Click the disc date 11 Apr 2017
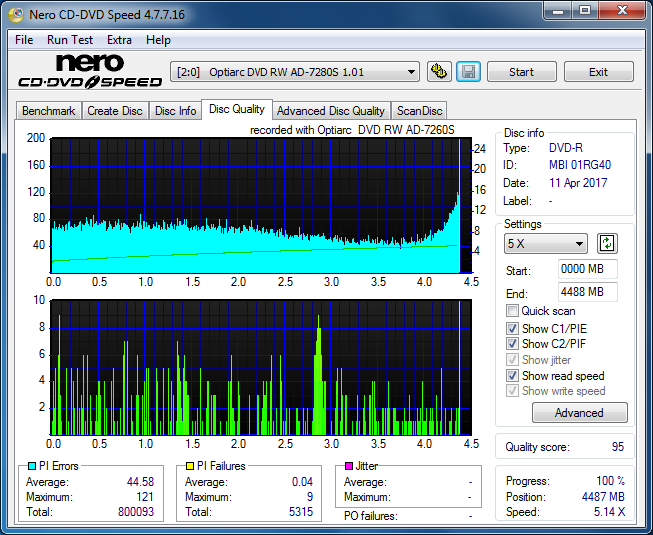 coord(578,183)
